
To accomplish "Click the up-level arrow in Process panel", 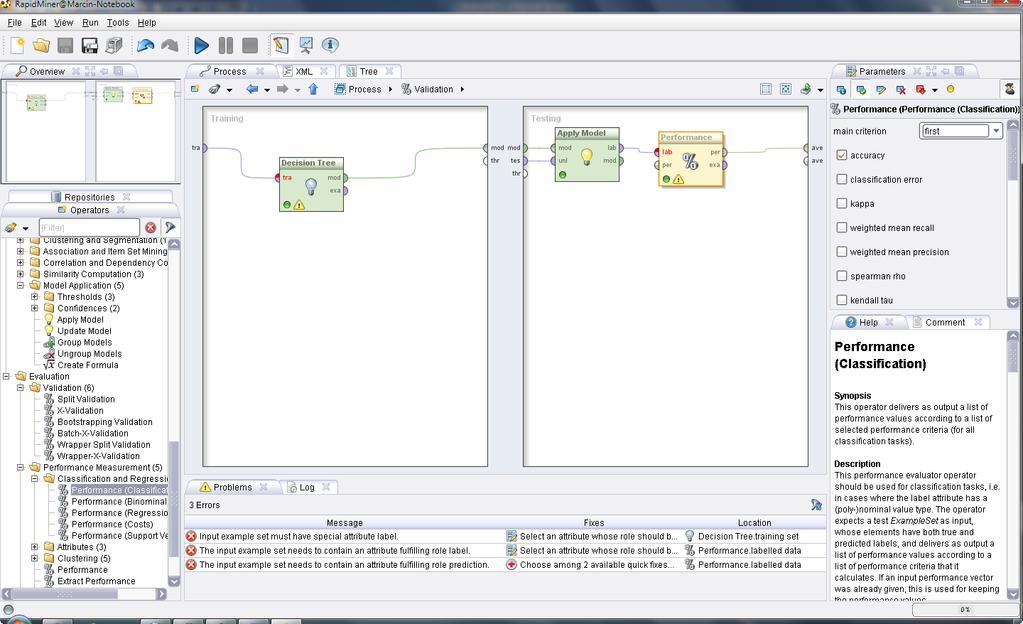I will point(313,89).
